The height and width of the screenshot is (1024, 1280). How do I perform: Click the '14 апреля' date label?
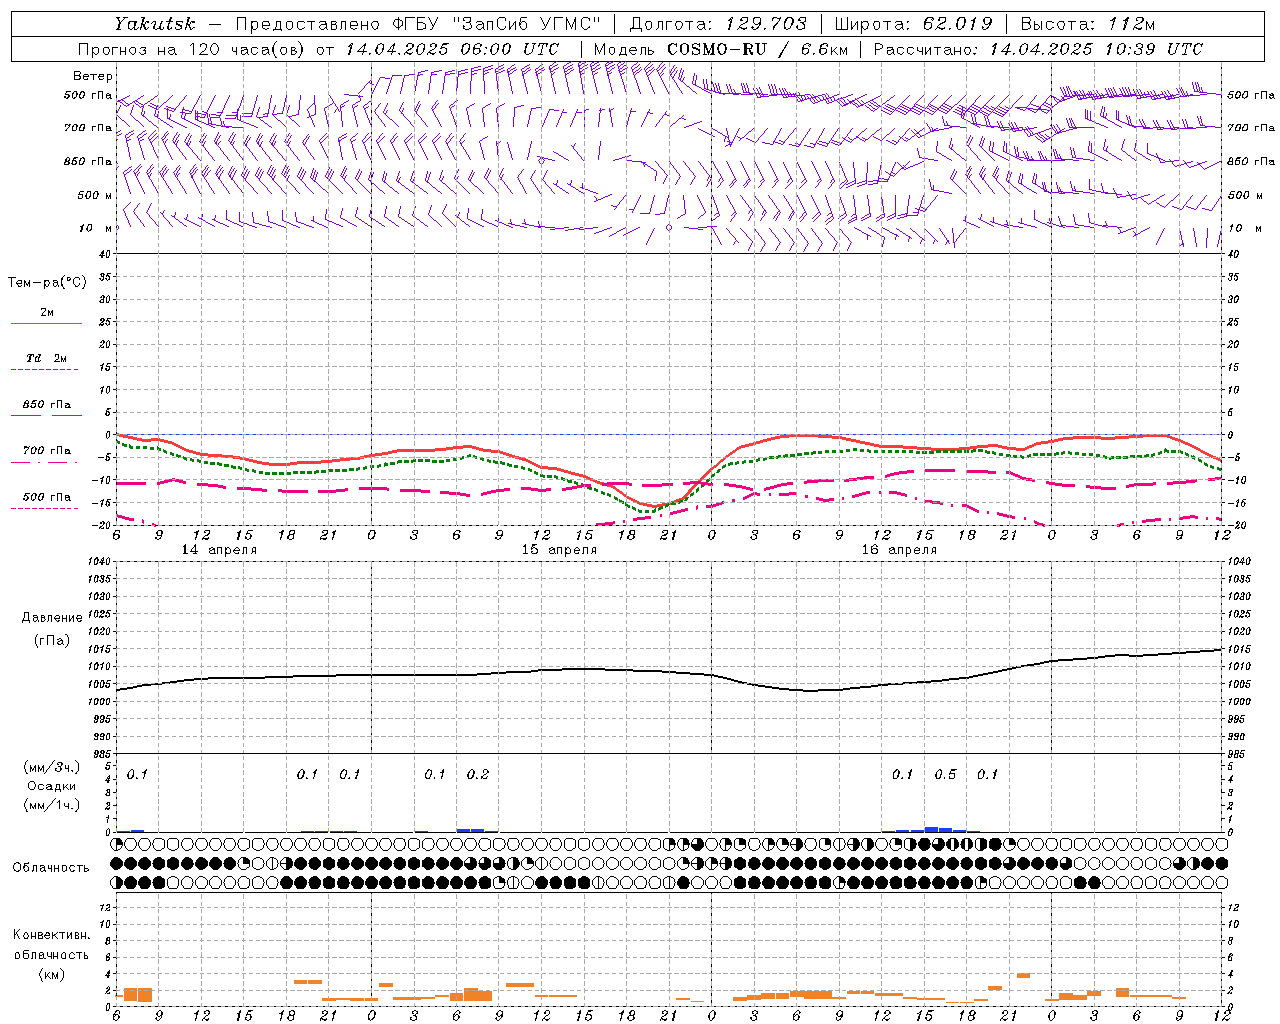coord(219,550)
